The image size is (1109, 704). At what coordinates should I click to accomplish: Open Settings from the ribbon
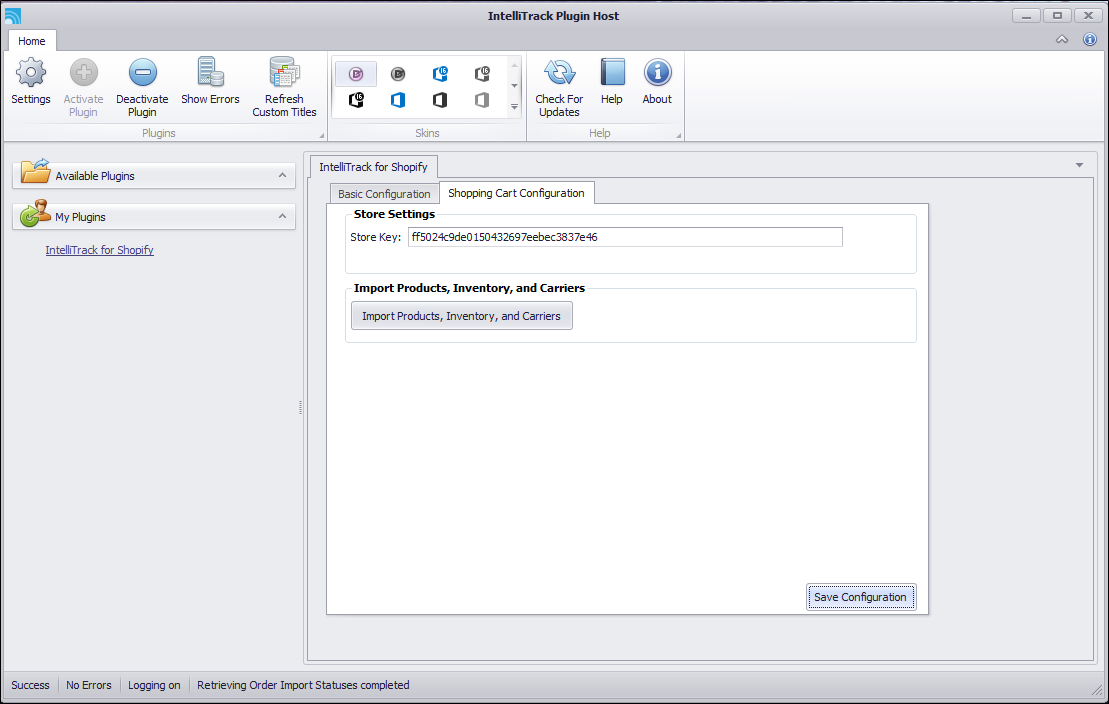(x=30, y=82)
